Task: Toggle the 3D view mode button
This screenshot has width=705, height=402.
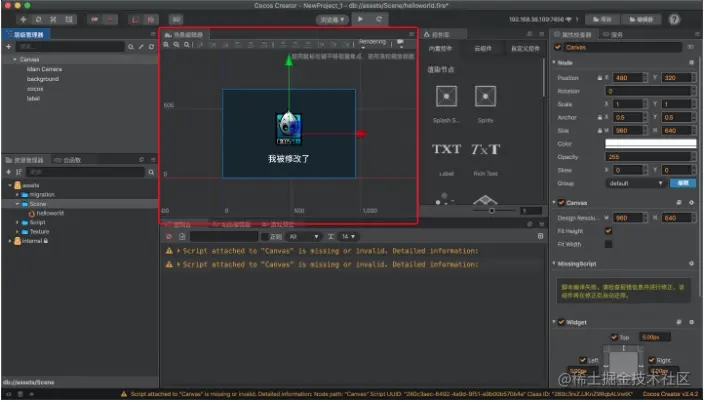Action: [x=176, y=19]
